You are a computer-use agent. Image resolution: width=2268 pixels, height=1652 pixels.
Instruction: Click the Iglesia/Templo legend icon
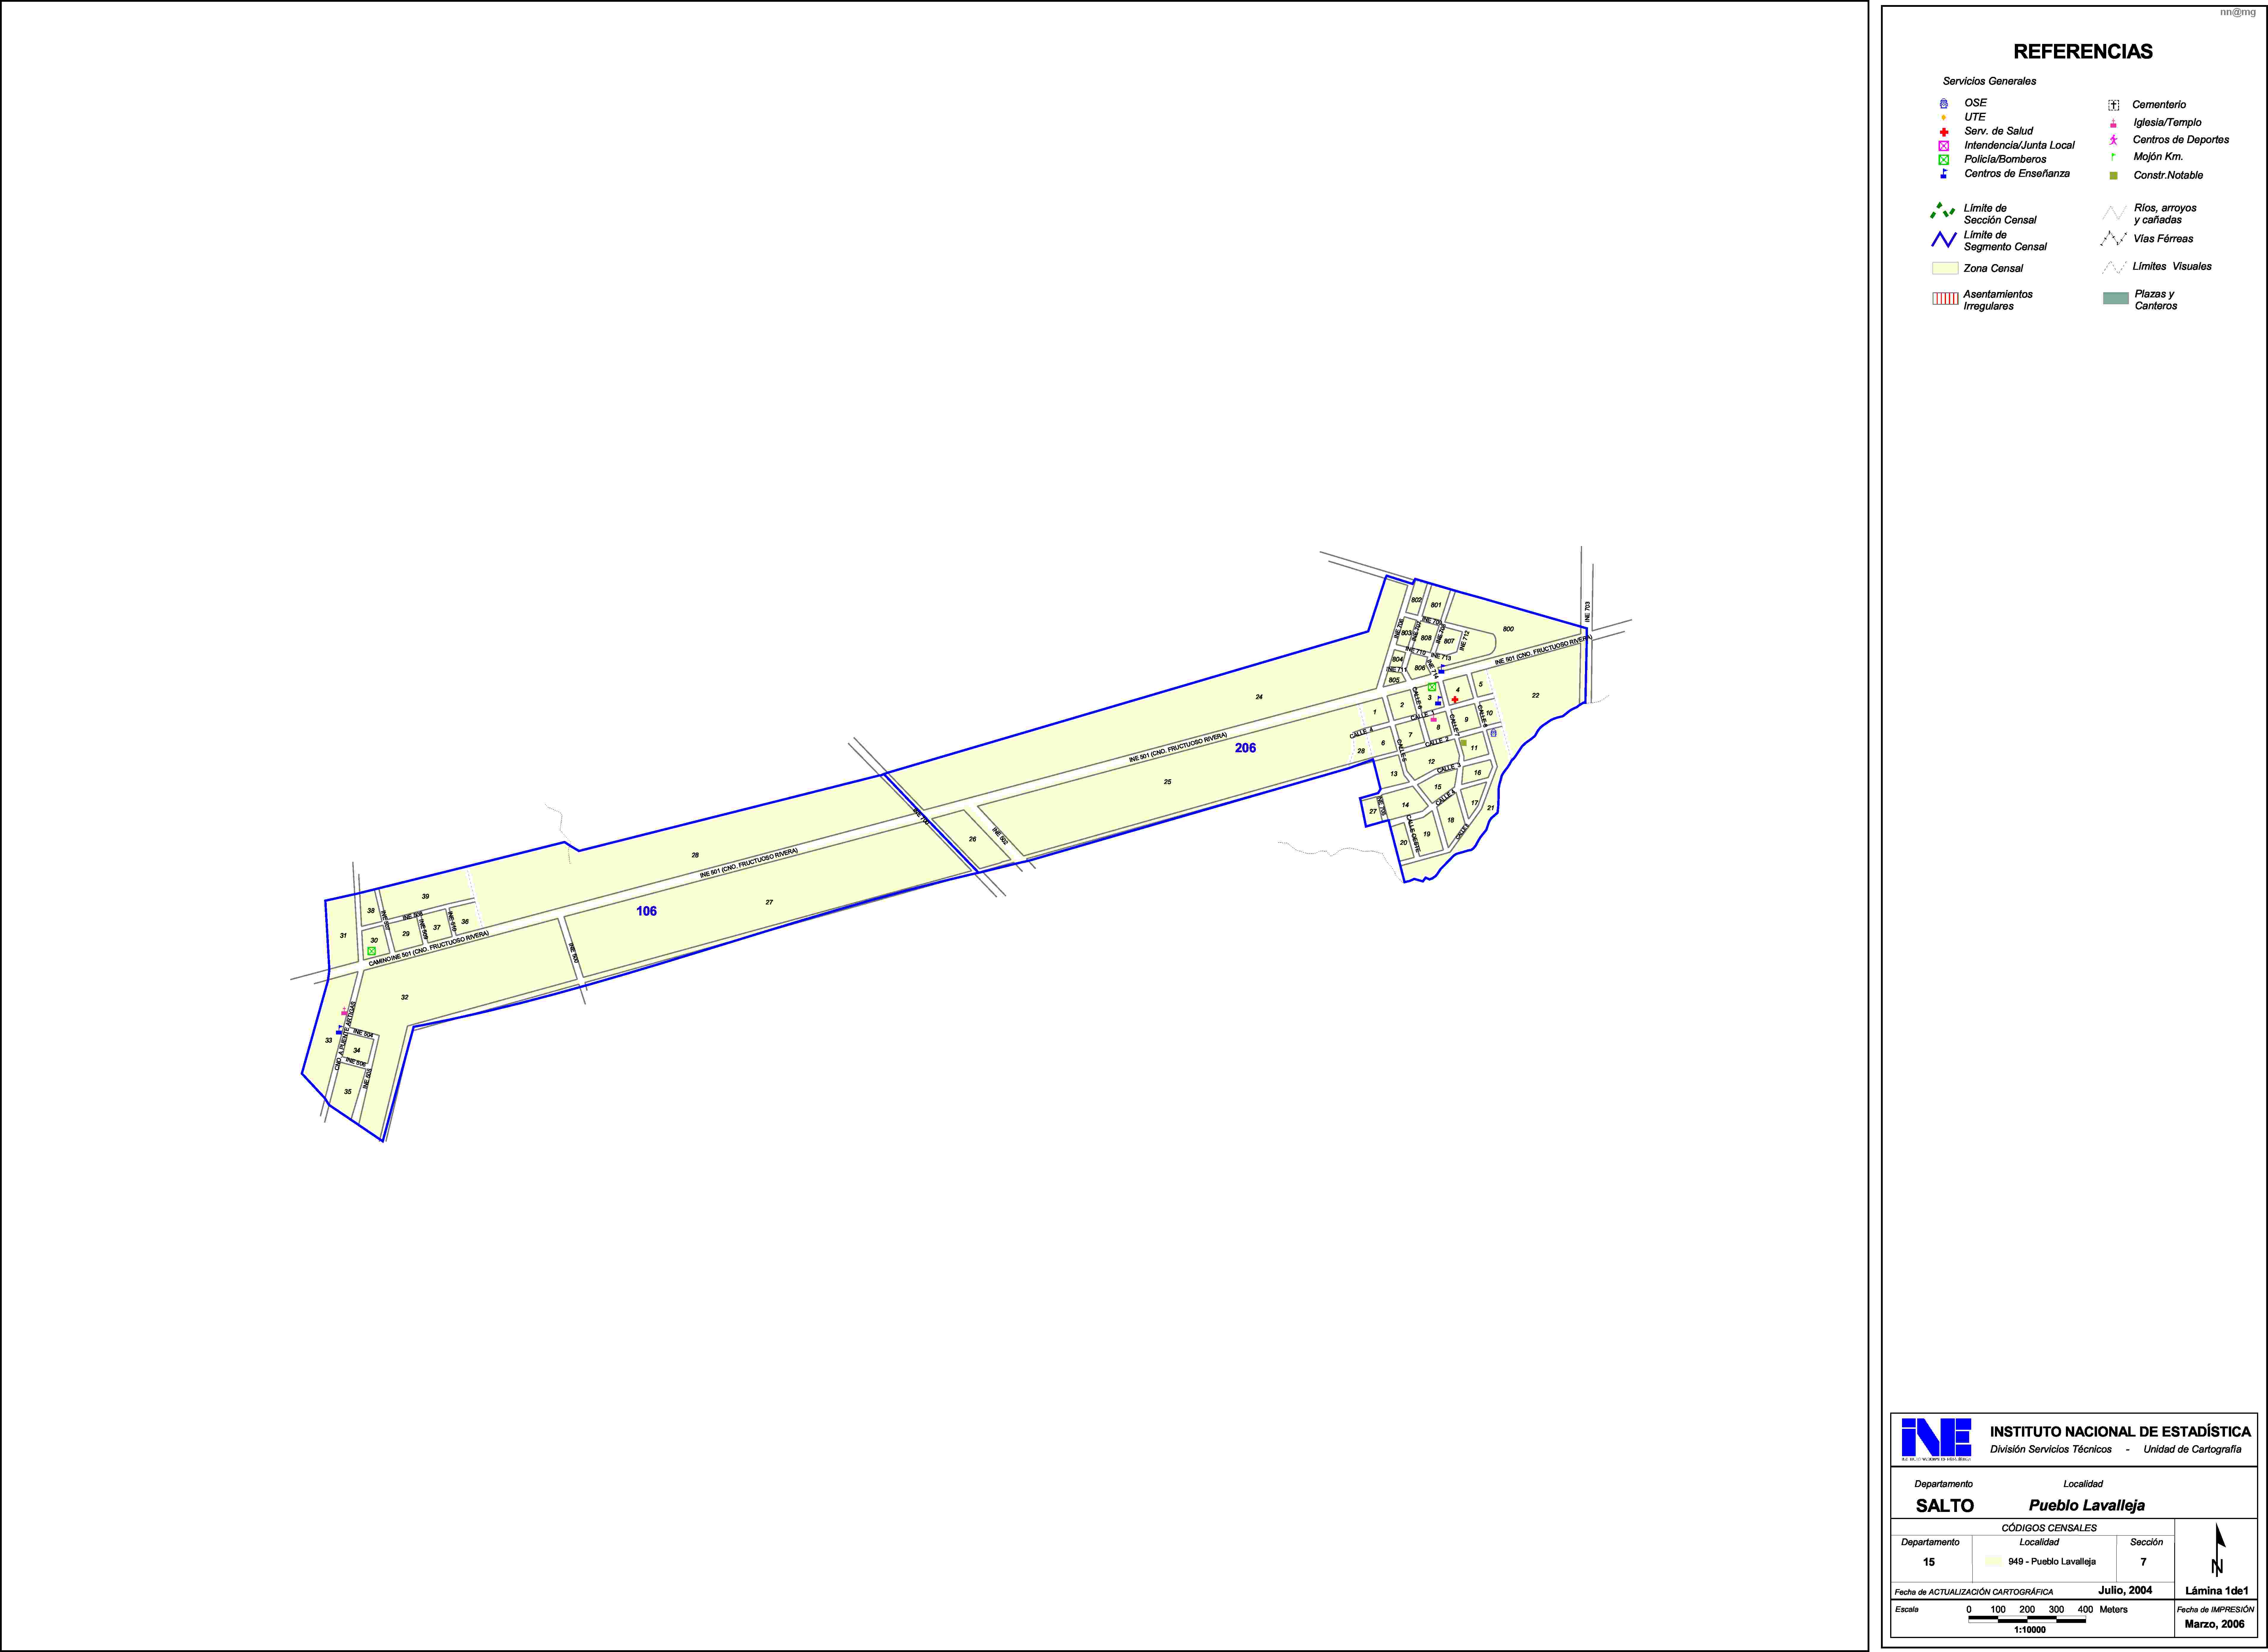pyautogui.click(x=2113, y=123)
